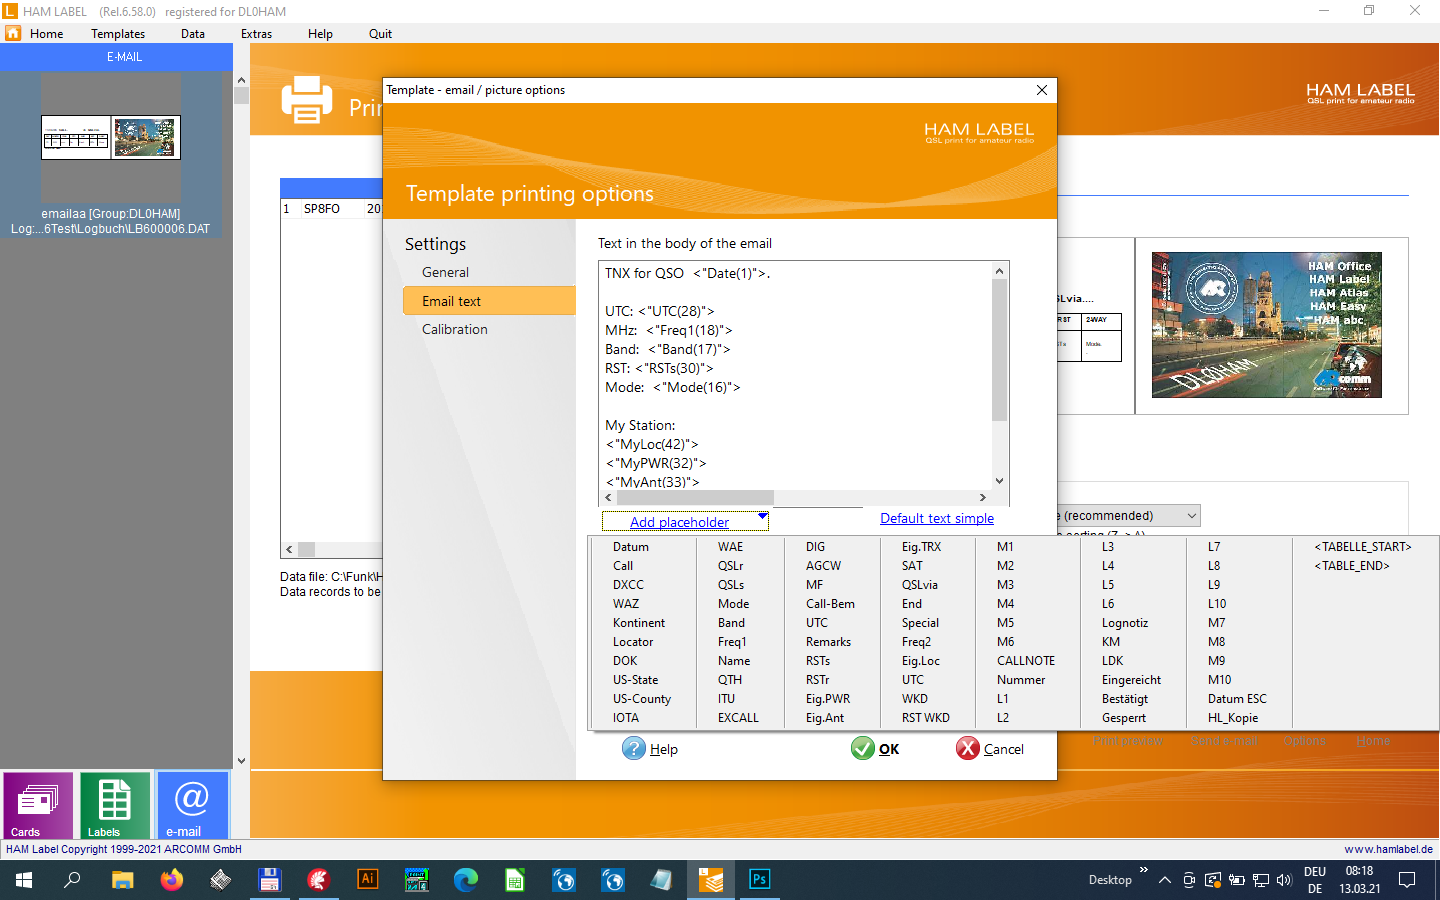Select General settings entry
1440x900 pixels.
click(445, 272)
